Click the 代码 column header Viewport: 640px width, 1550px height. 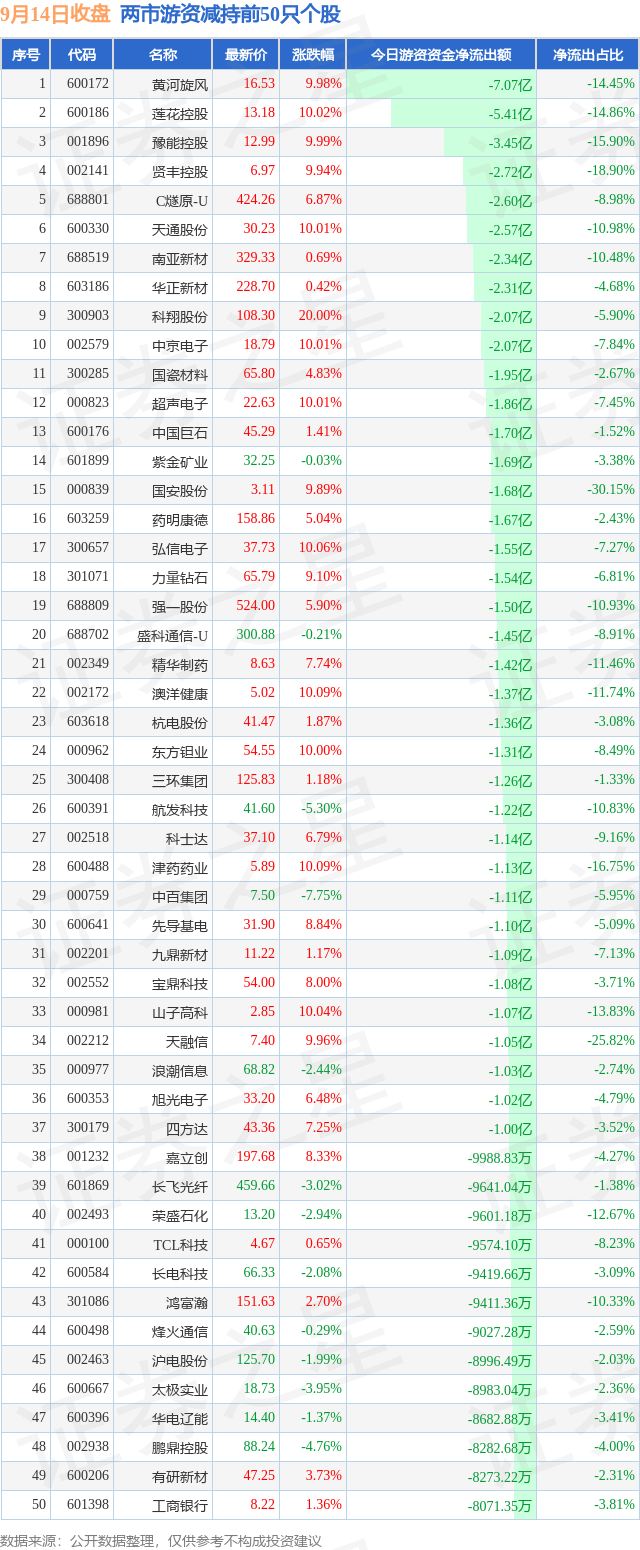[82, 55]
